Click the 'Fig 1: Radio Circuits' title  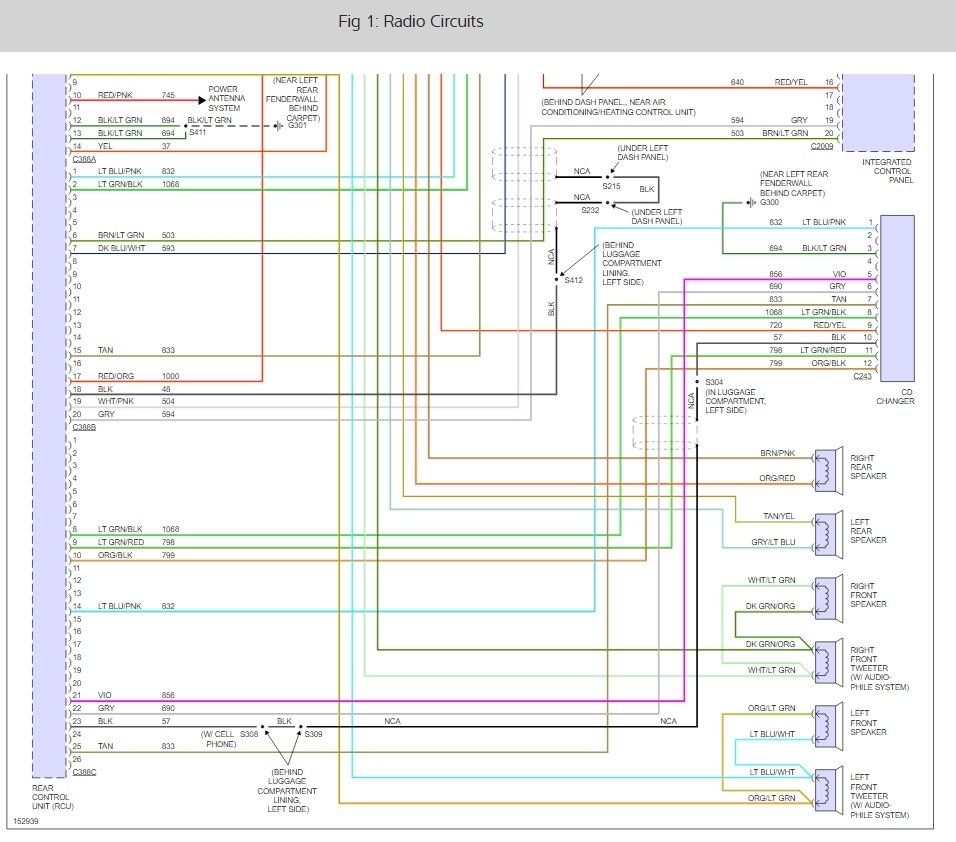(411, 21)
